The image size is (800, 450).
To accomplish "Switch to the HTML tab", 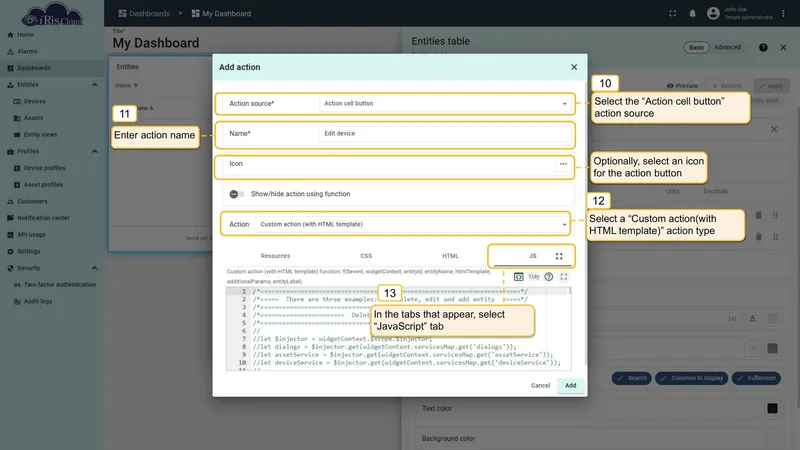I will [450, 256].
